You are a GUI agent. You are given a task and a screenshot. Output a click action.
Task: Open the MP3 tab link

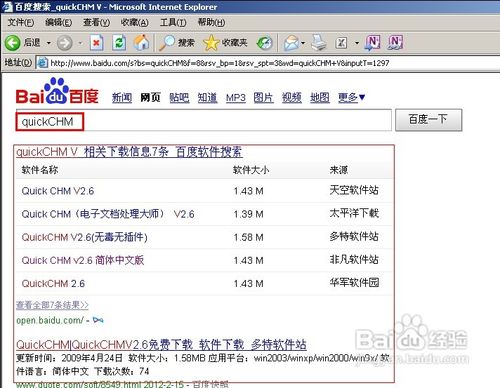tap(236, 98)
